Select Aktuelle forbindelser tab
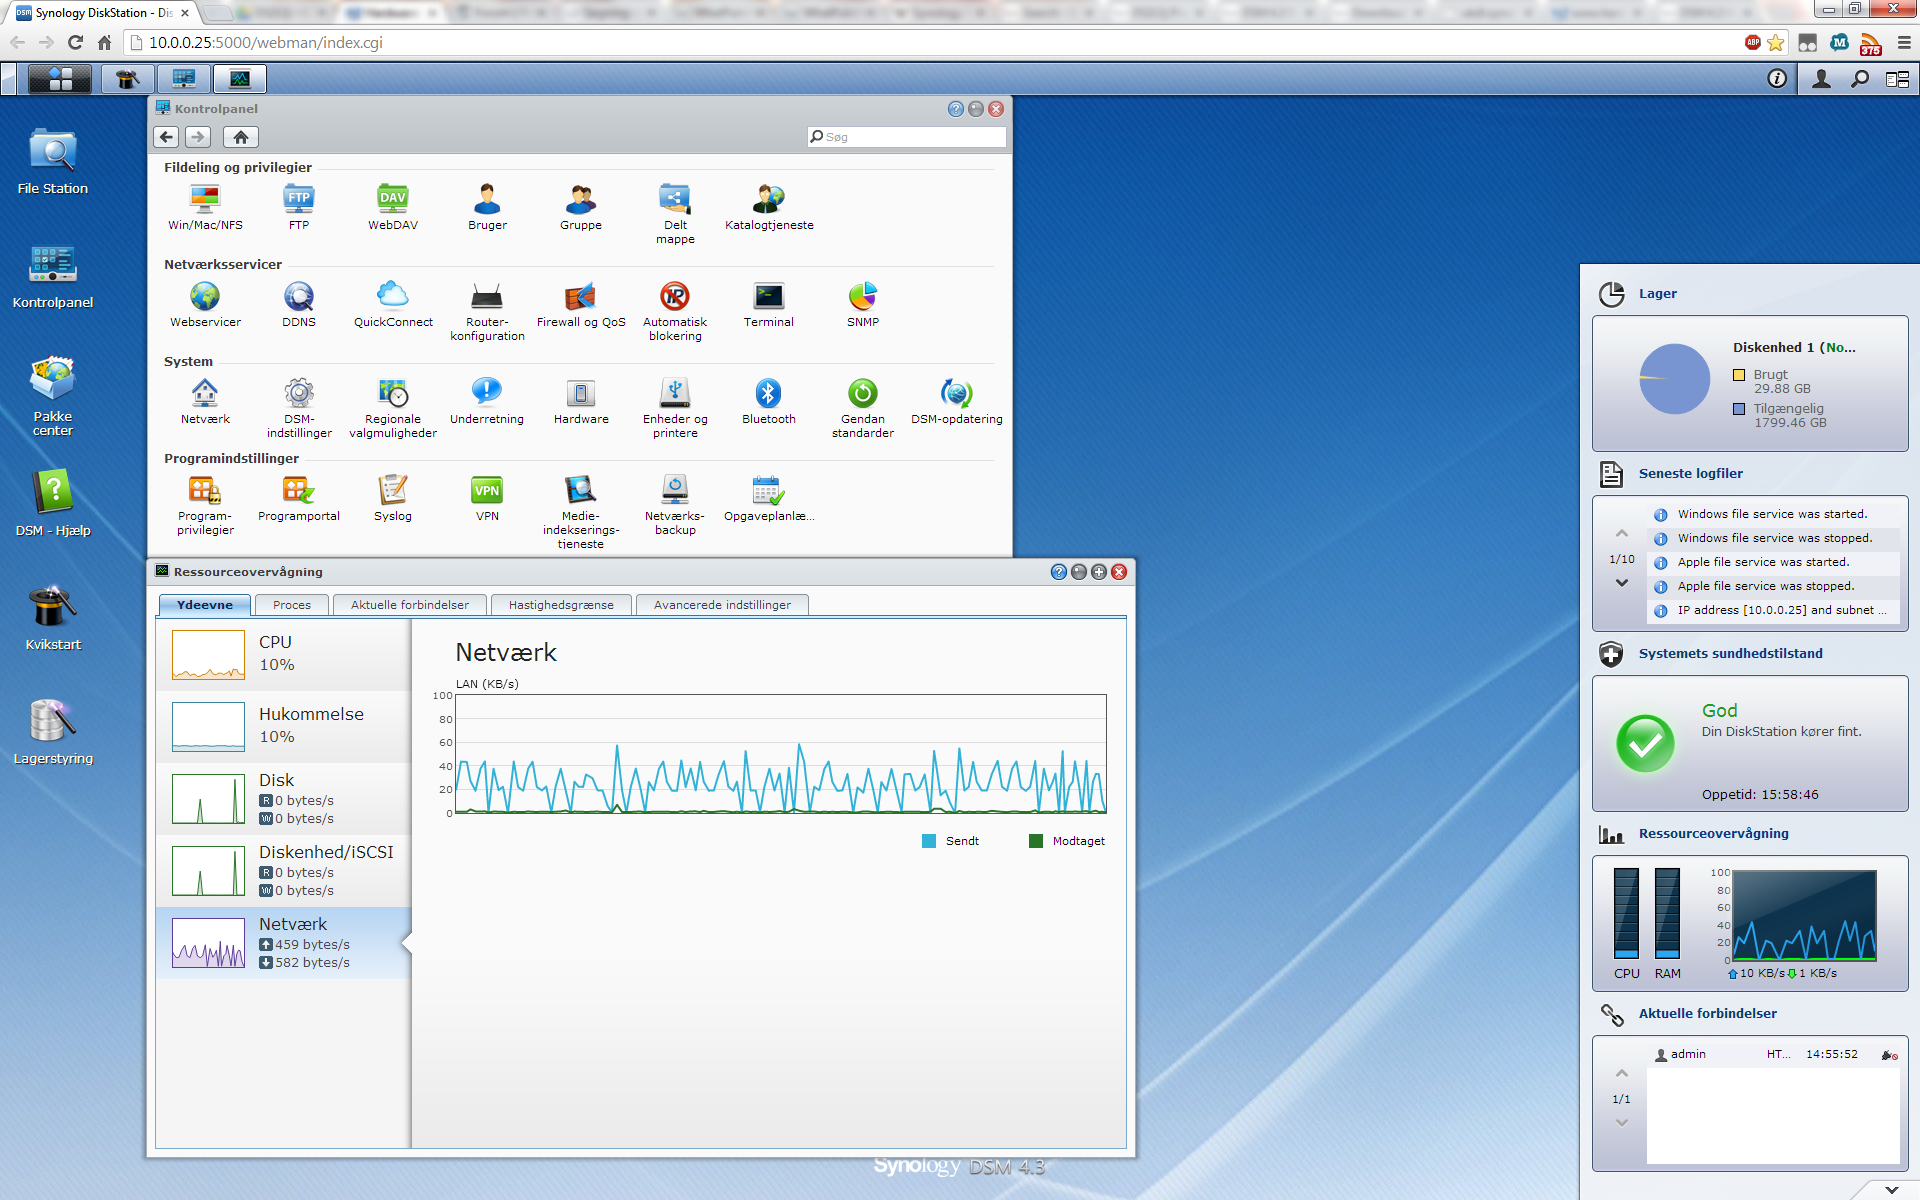This screenshot has height=1200, width=1920. point(410,605)
